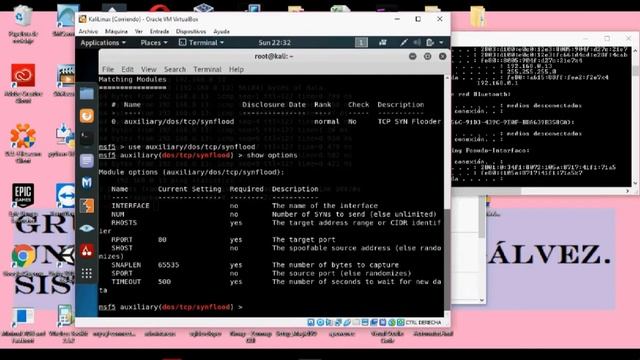Open the terminal's File menu
Viewport: 640px width, 360px height.
[x=108, y=69]
